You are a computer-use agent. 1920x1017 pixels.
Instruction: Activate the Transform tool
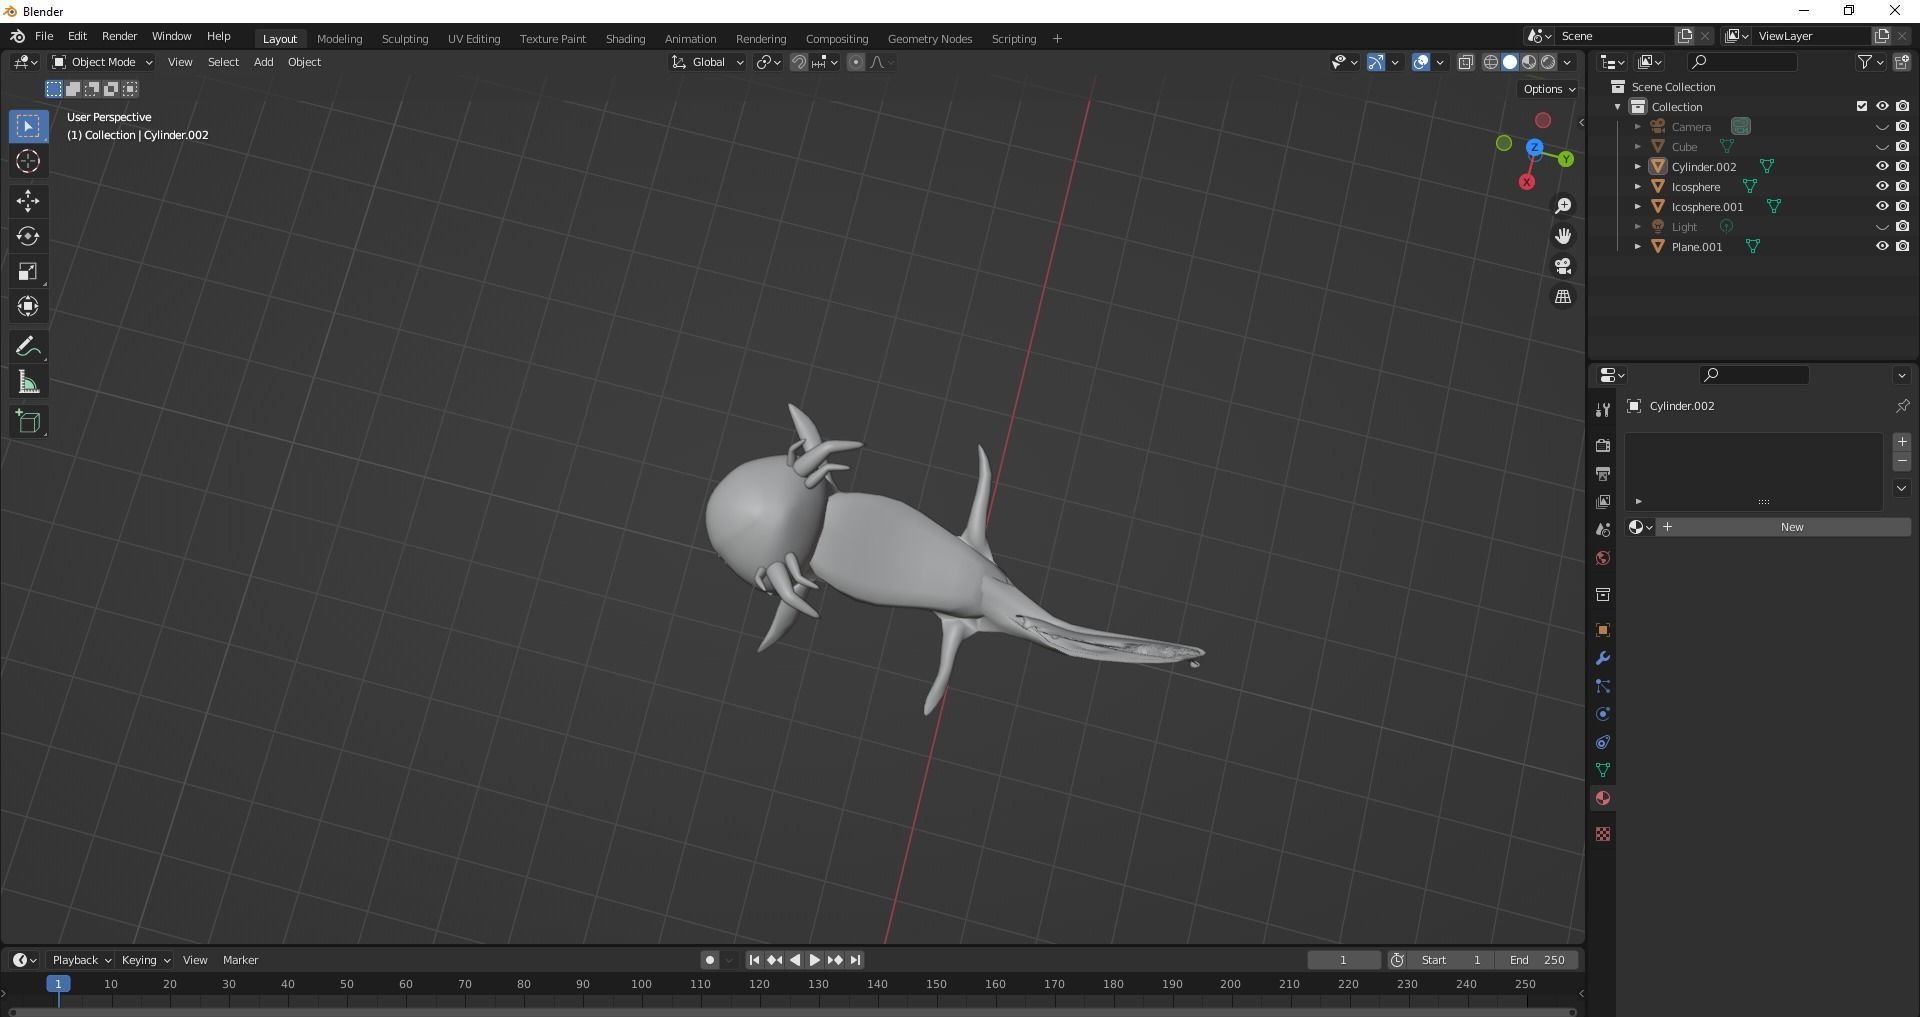click(28, 306)
